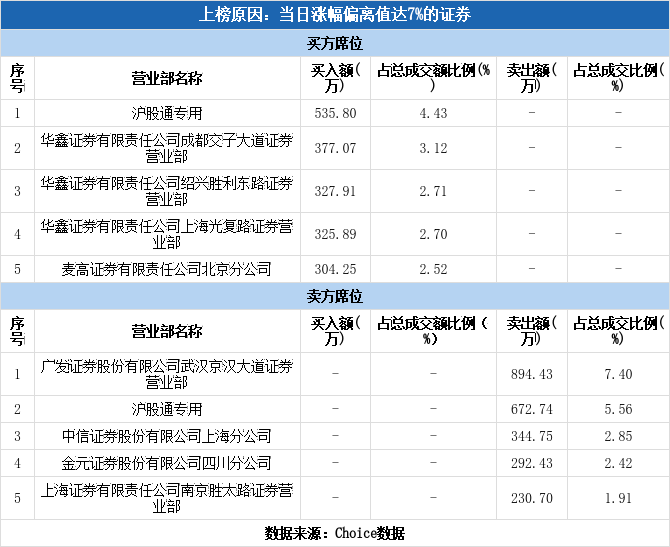Select the buy amount 325.89
Image resolution: width=670 pixels, height=547 pixels.
(x=335, y=234)
